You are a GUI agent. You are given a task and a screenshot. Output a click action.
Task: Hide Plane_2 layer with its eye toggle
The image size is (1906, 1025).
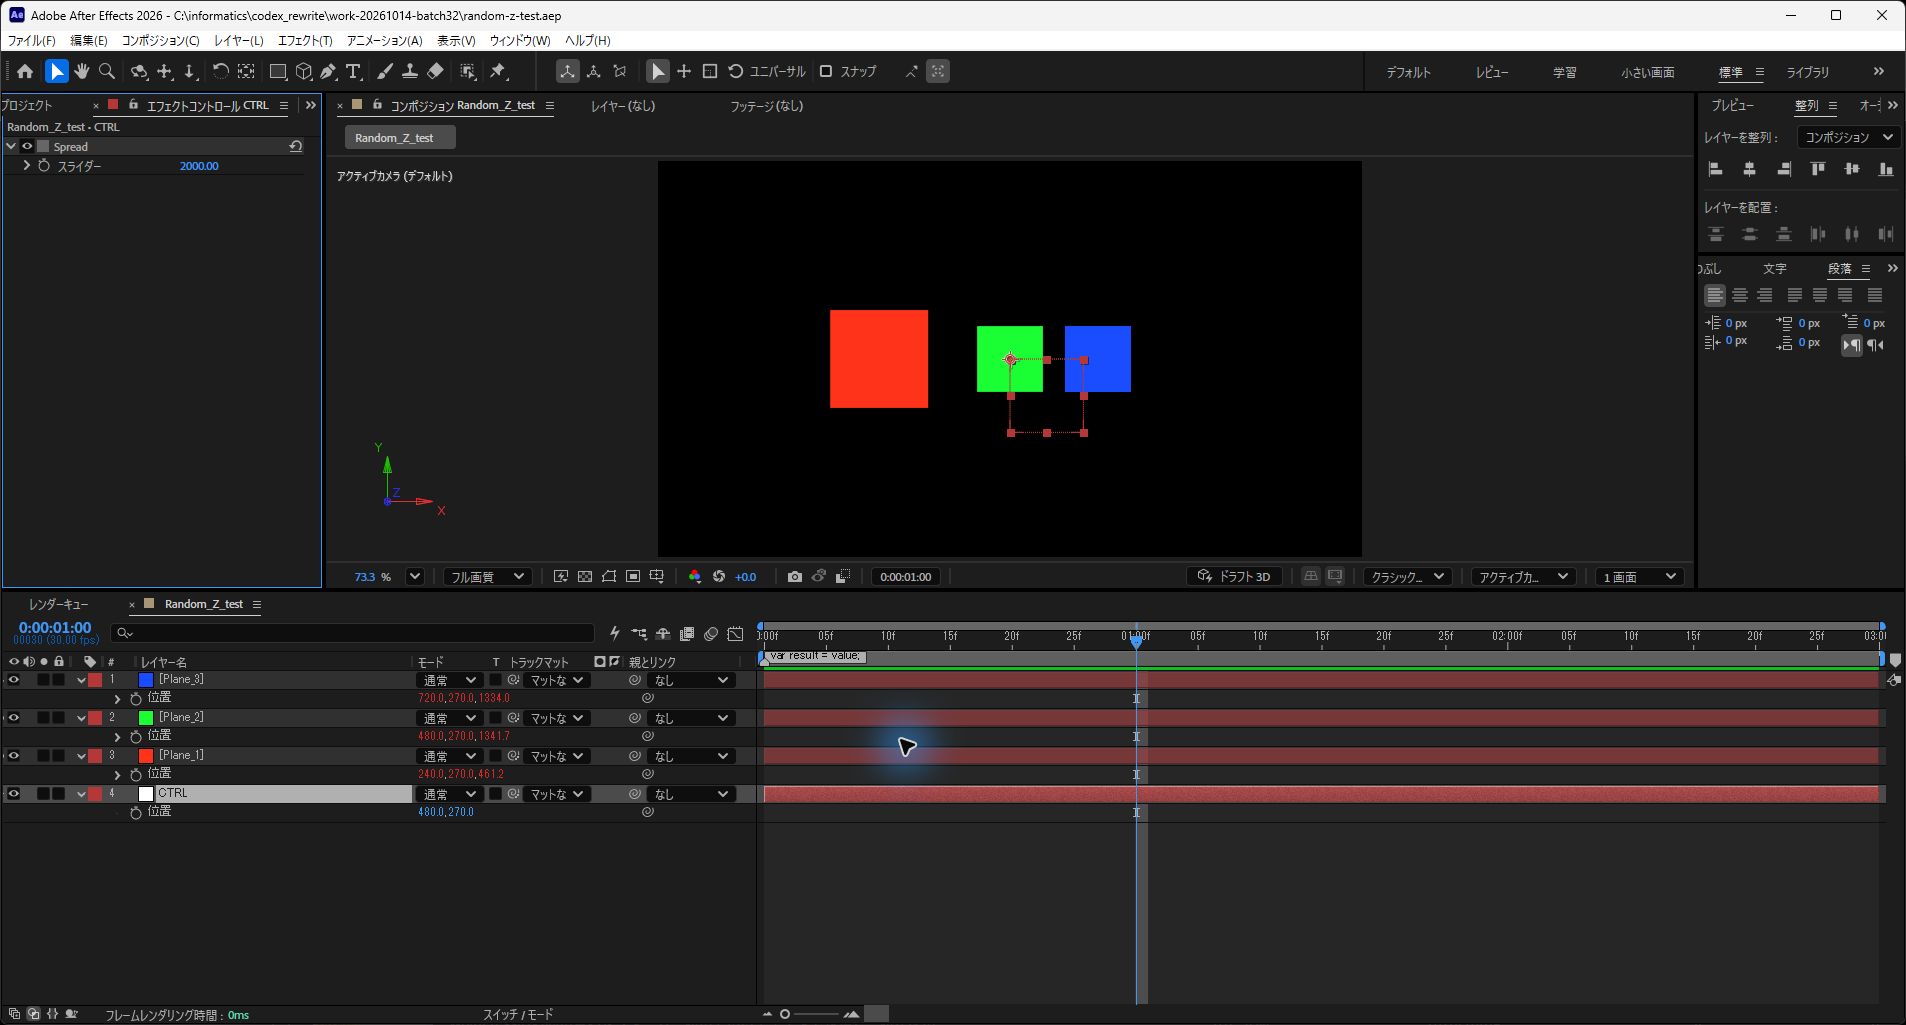14,718
